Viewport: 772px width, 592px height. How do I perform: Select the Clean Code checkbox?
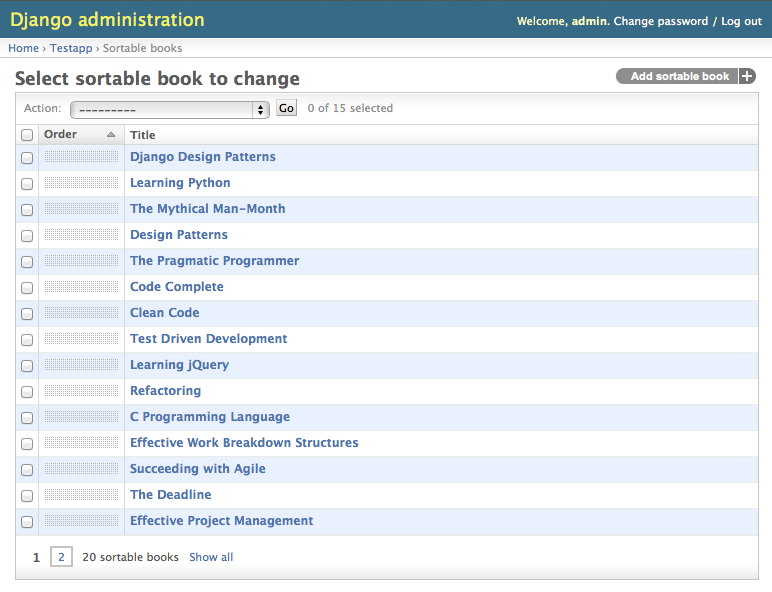pyautogui.click(x=27, y=314)
